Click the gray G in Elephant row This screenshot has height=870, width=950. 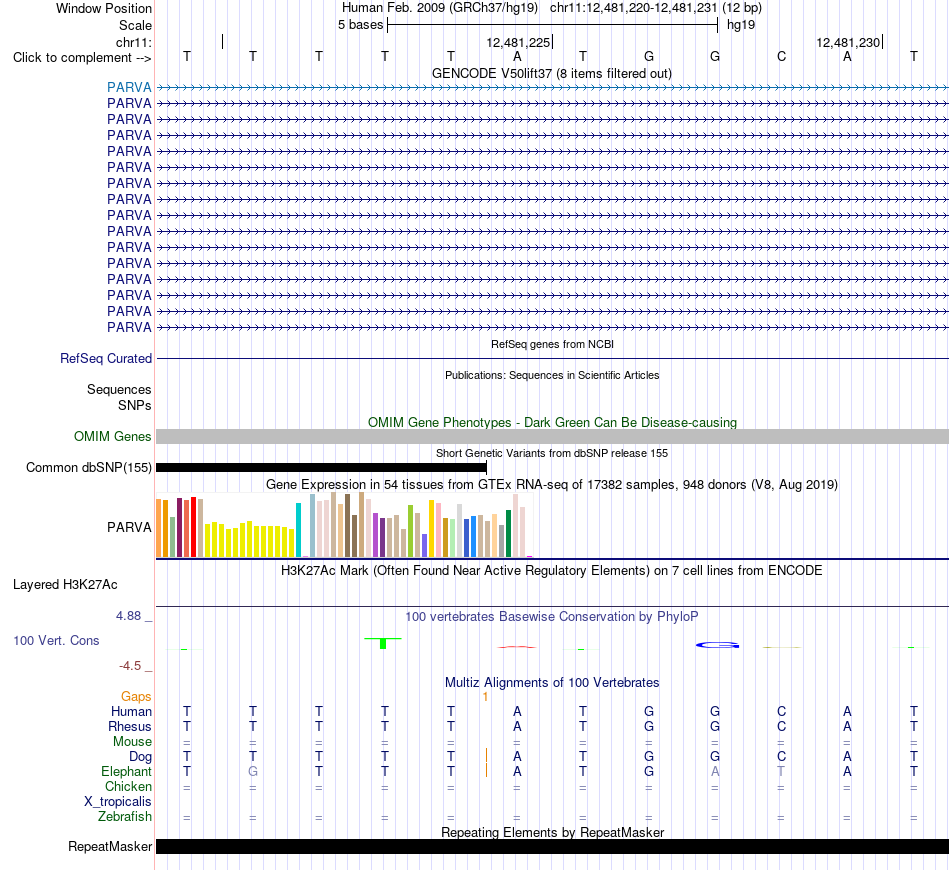tap(253, 771)
